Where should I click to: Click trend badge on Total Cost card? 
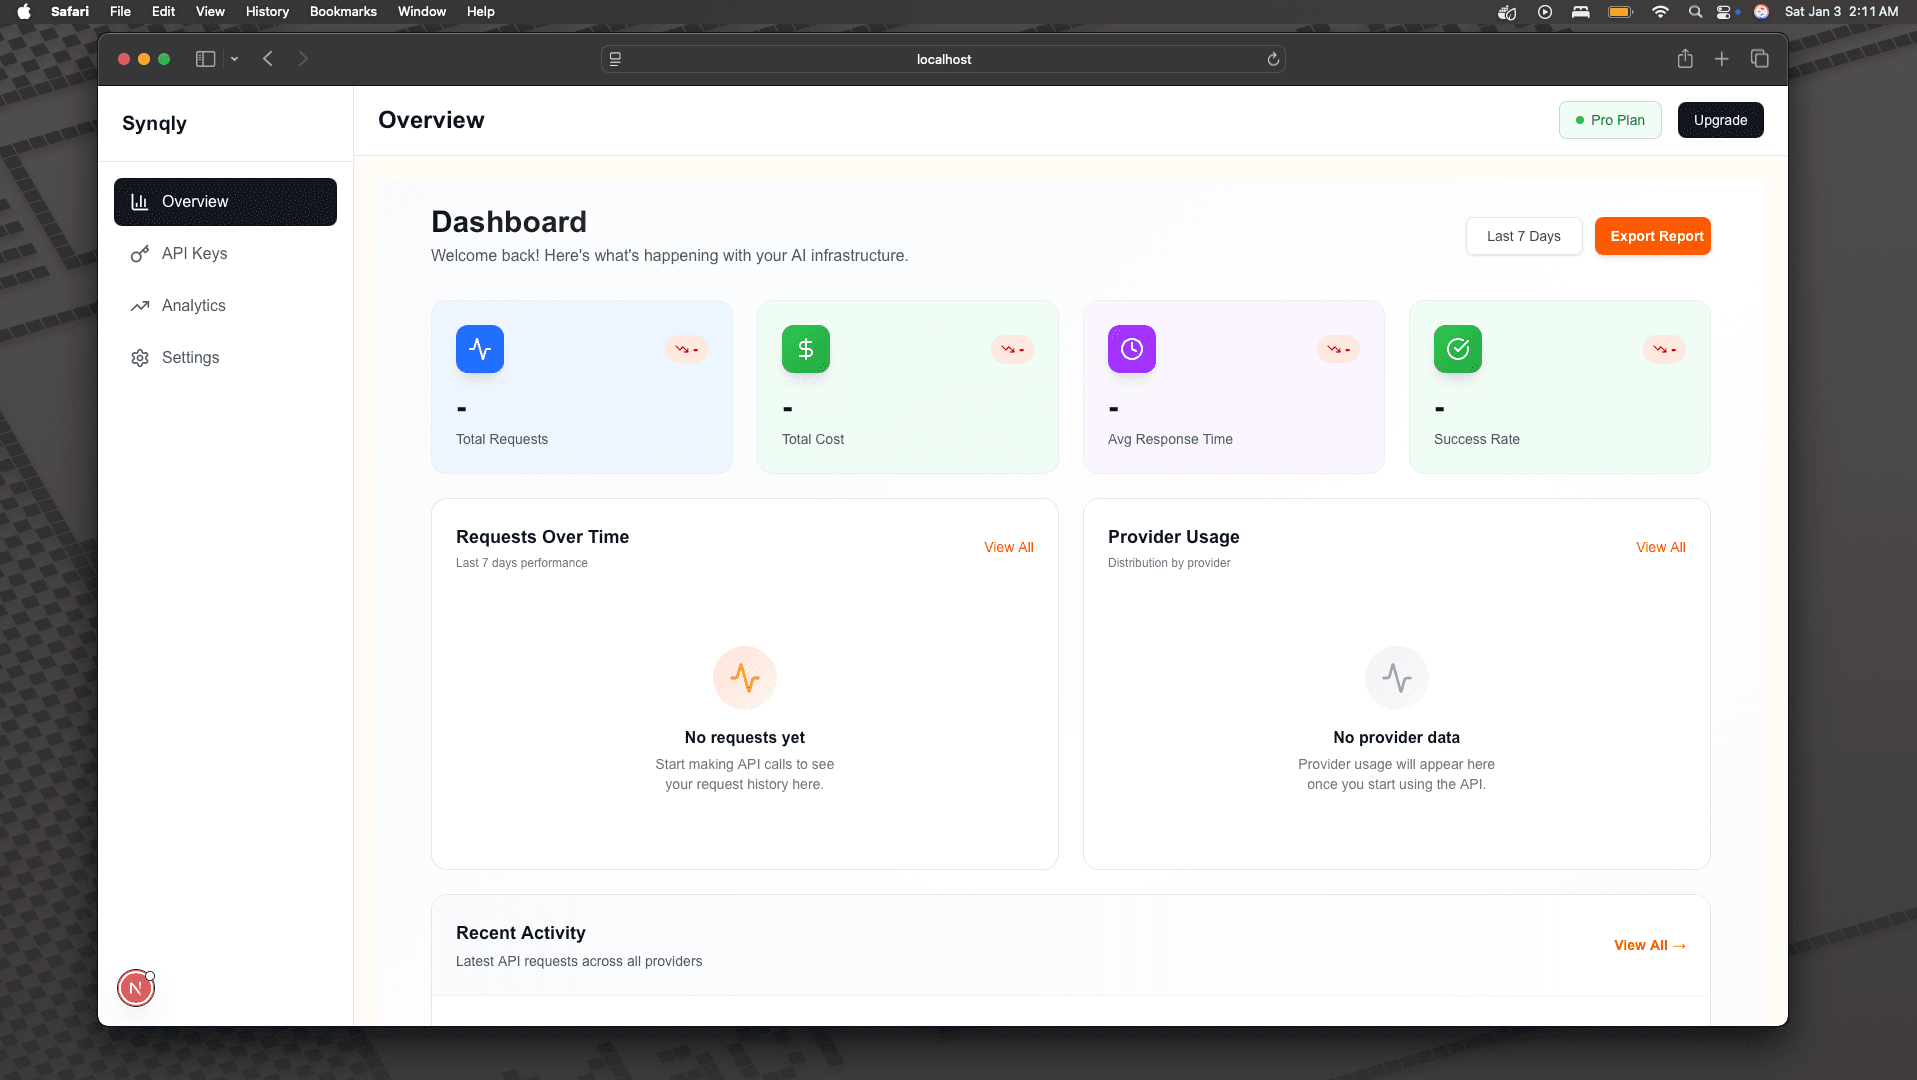point(1013,349)
